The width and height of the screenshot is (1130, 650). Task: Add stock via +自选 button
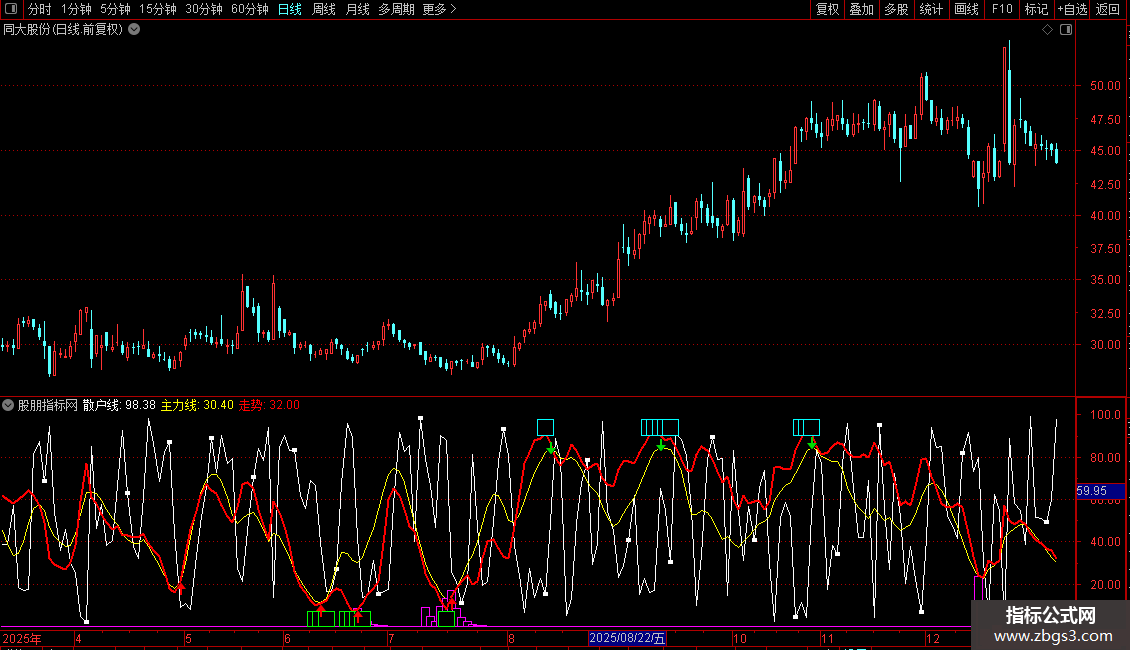tap(1072, 9)
